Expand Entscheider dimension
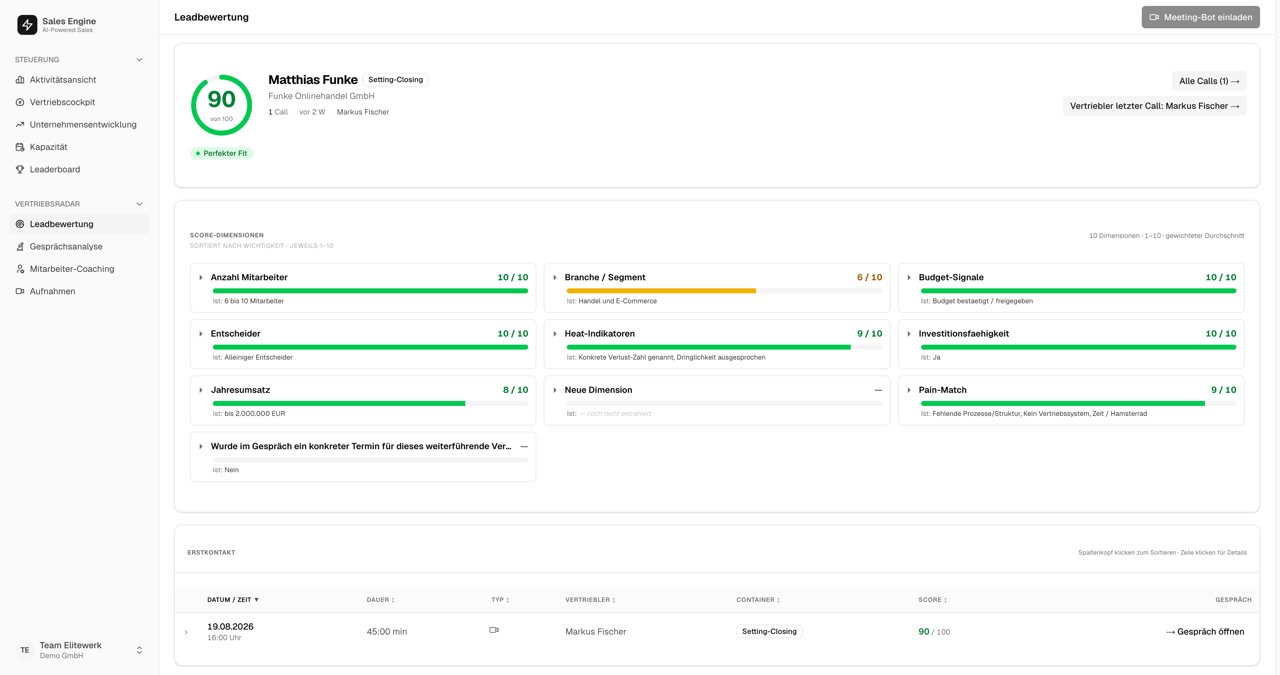Viewport: 1280px width, 675px height. [201, 334]
